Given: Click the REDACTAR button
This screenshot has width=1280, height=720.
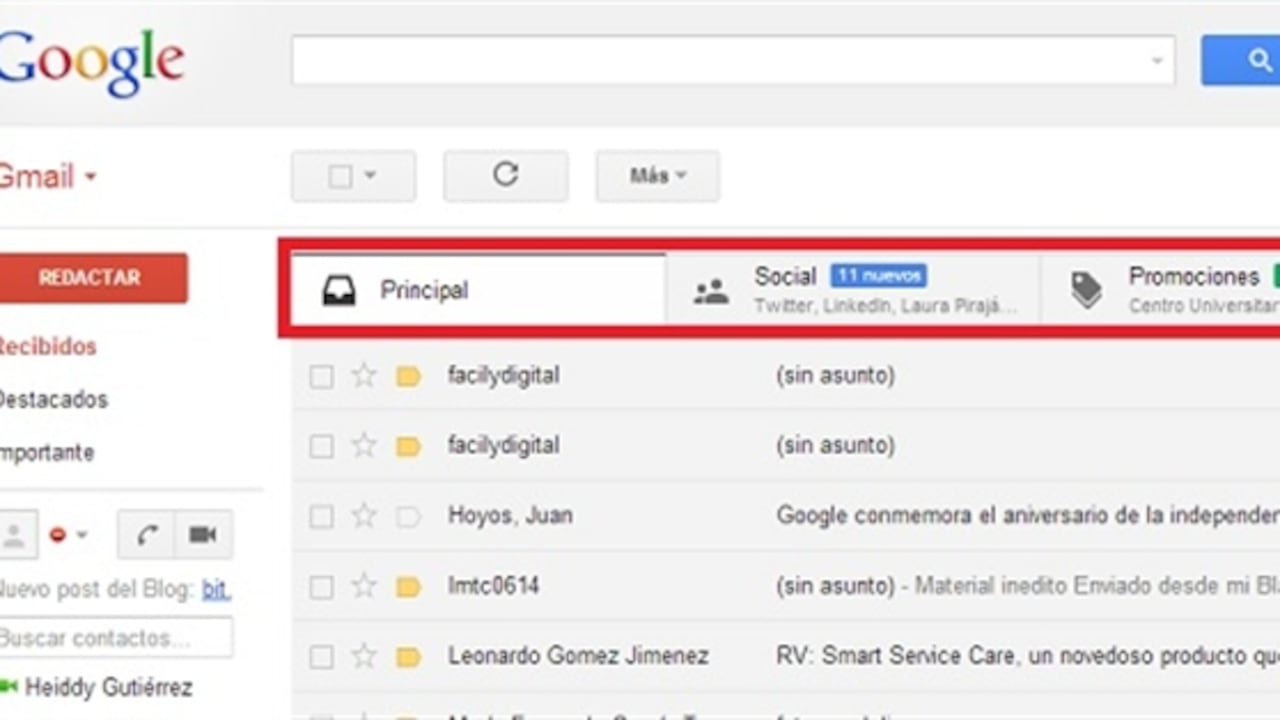Looking at the screenshot, I should pyautogui.click(x=93, y=278).
